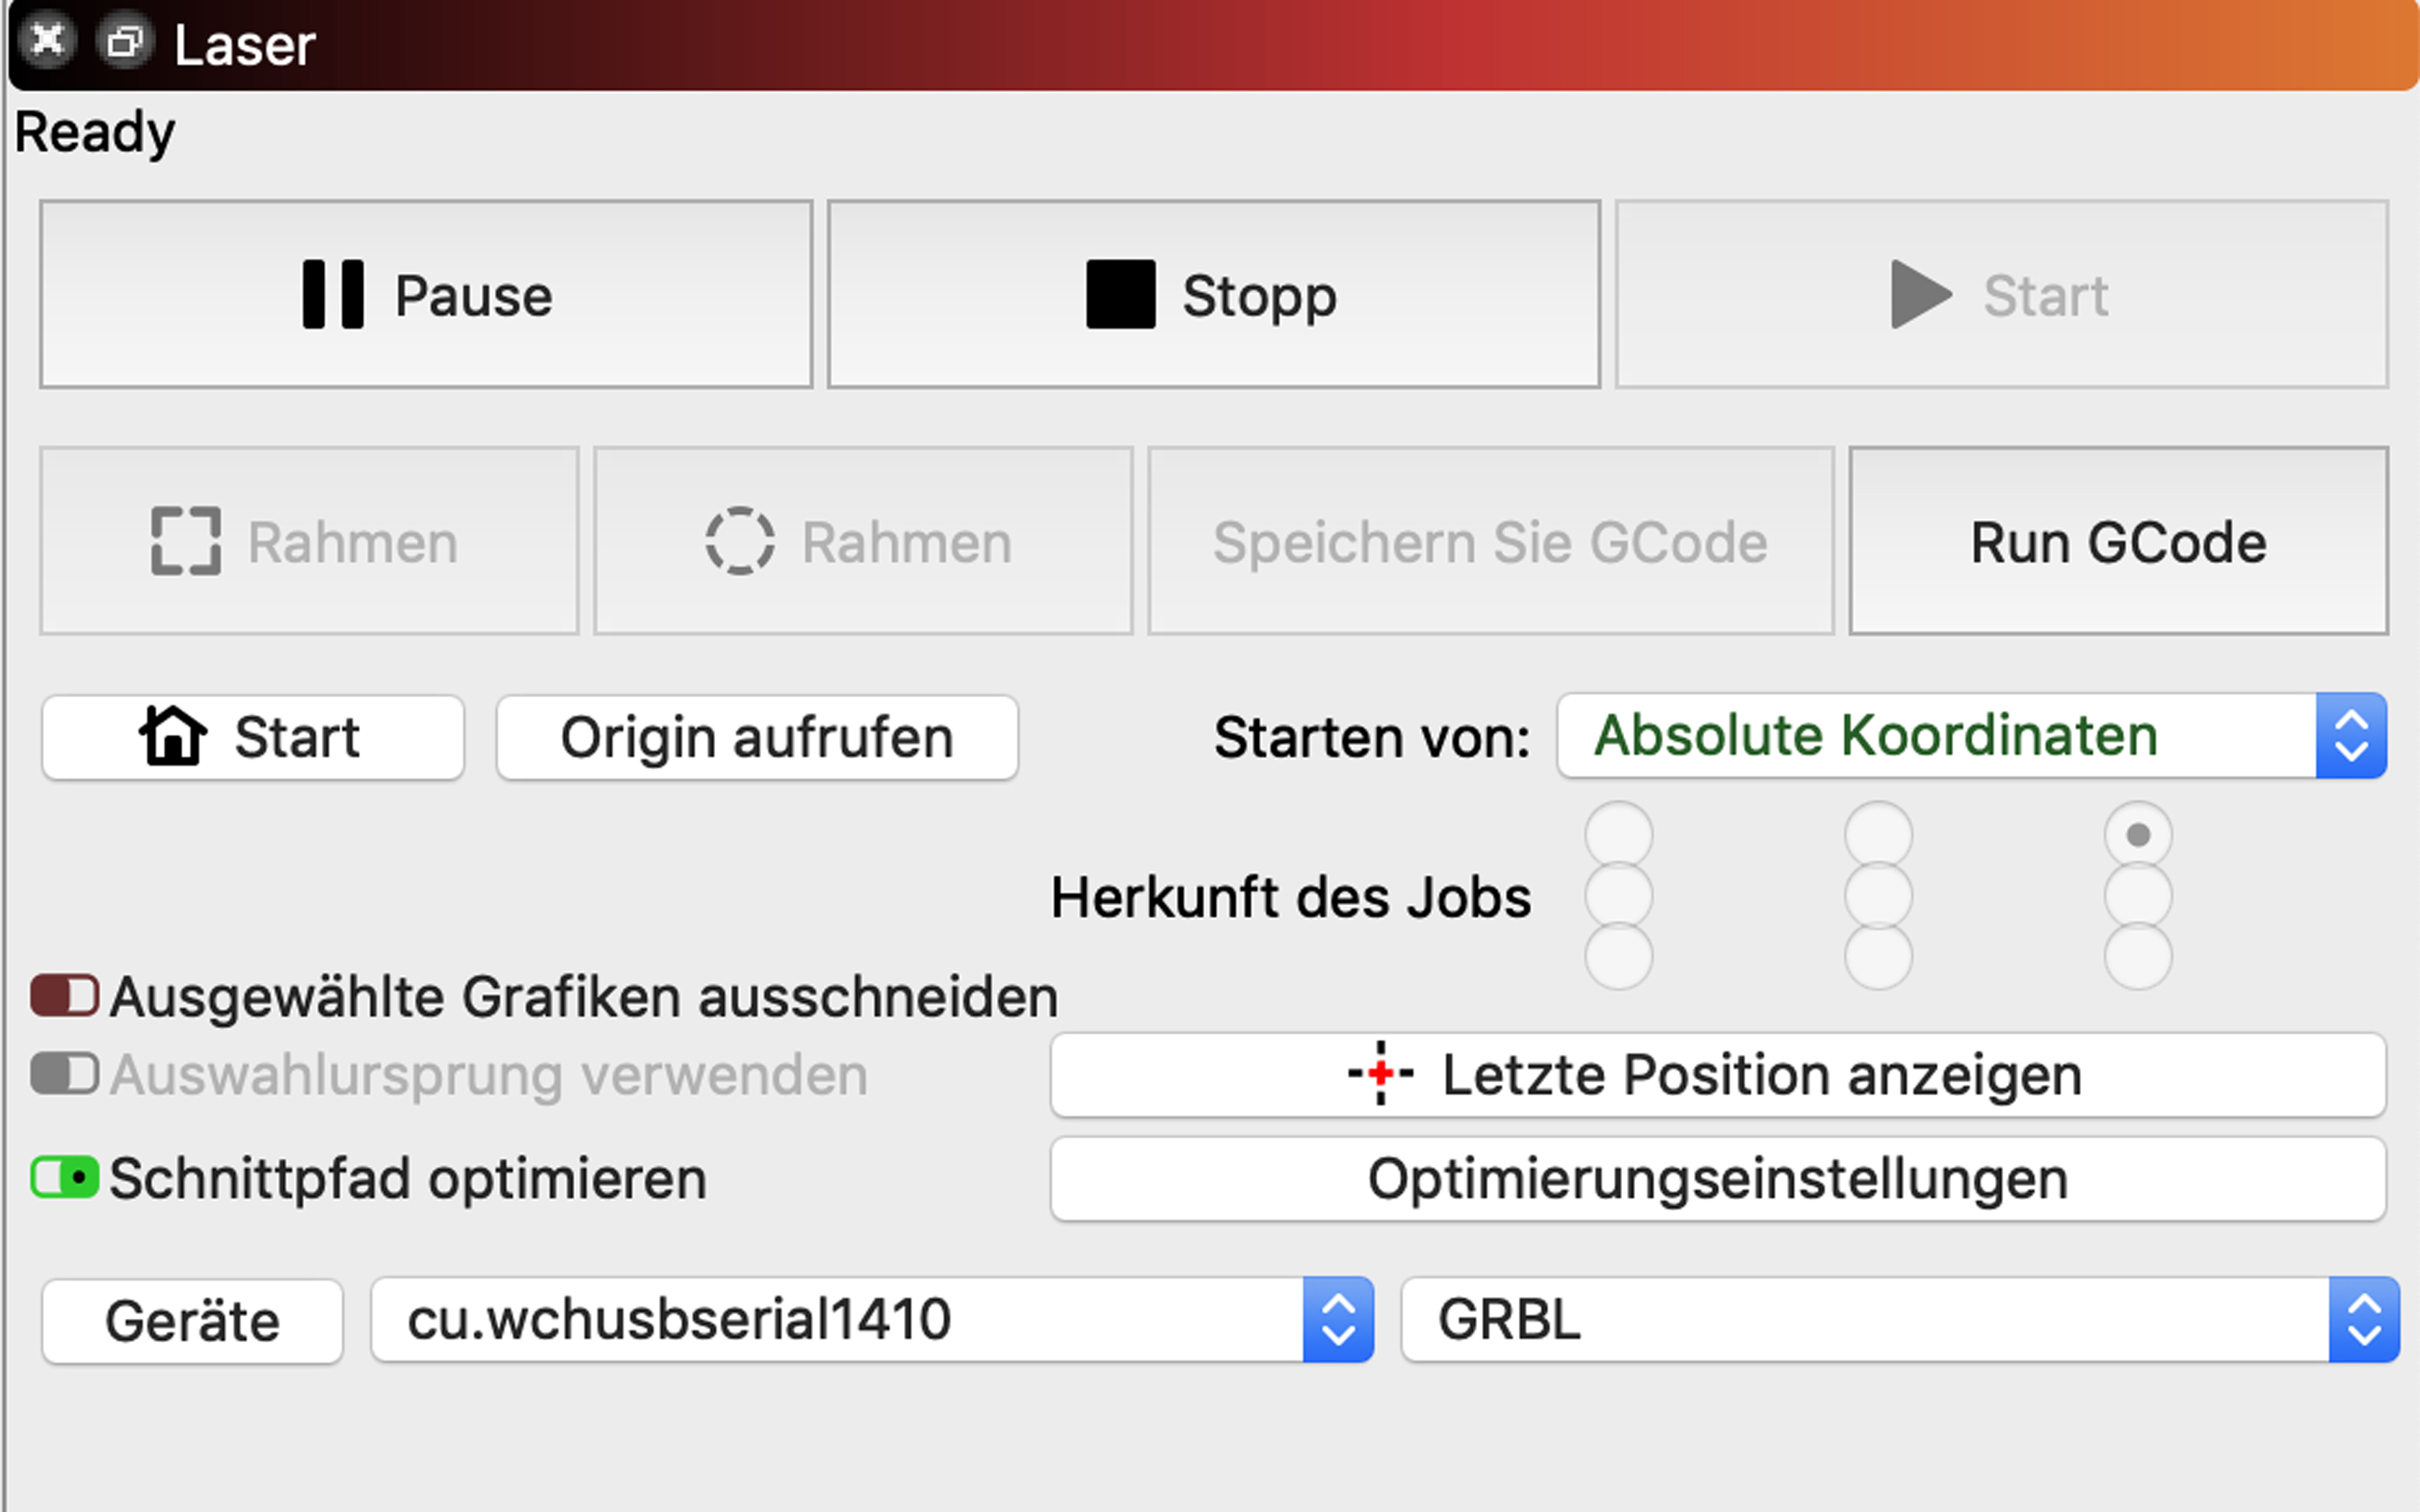This screenshot has height=1512, width=2420.
Task: Click the circular Rahmen frame button
Action: (x=862, y=541)
